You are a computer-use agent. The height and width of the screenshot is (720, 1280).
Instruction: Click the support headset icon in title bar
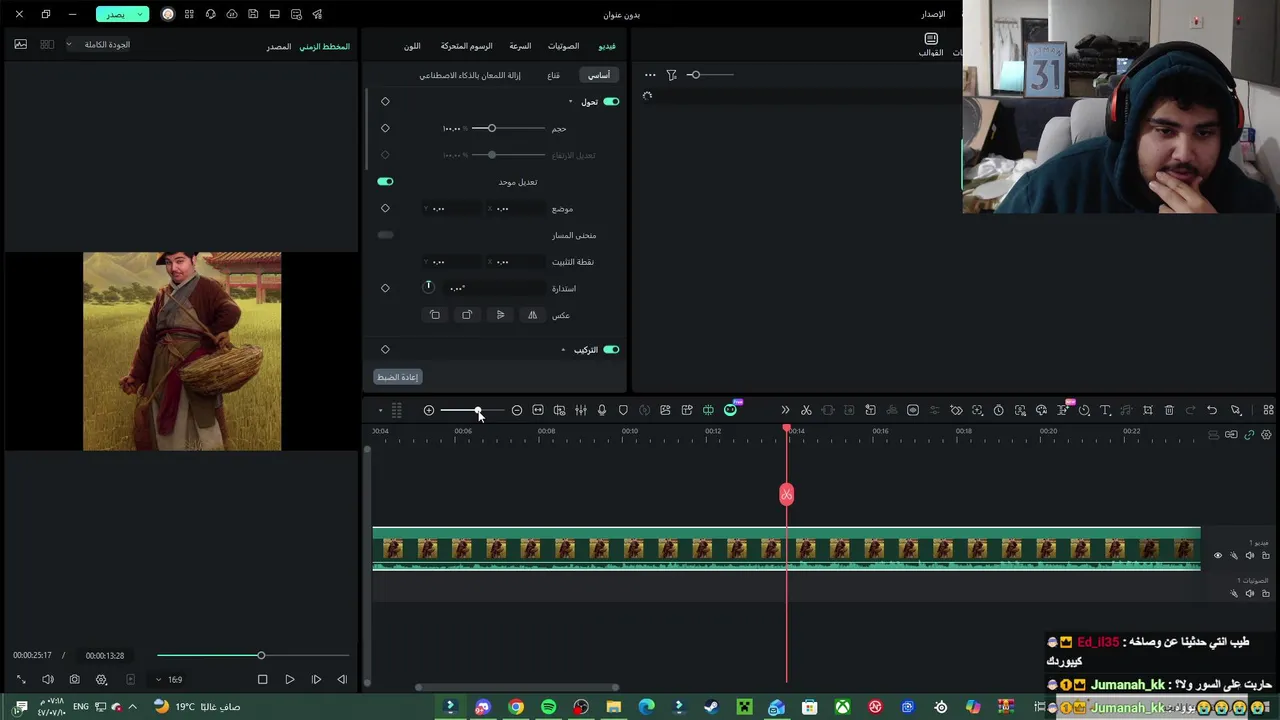coord(210,14)
